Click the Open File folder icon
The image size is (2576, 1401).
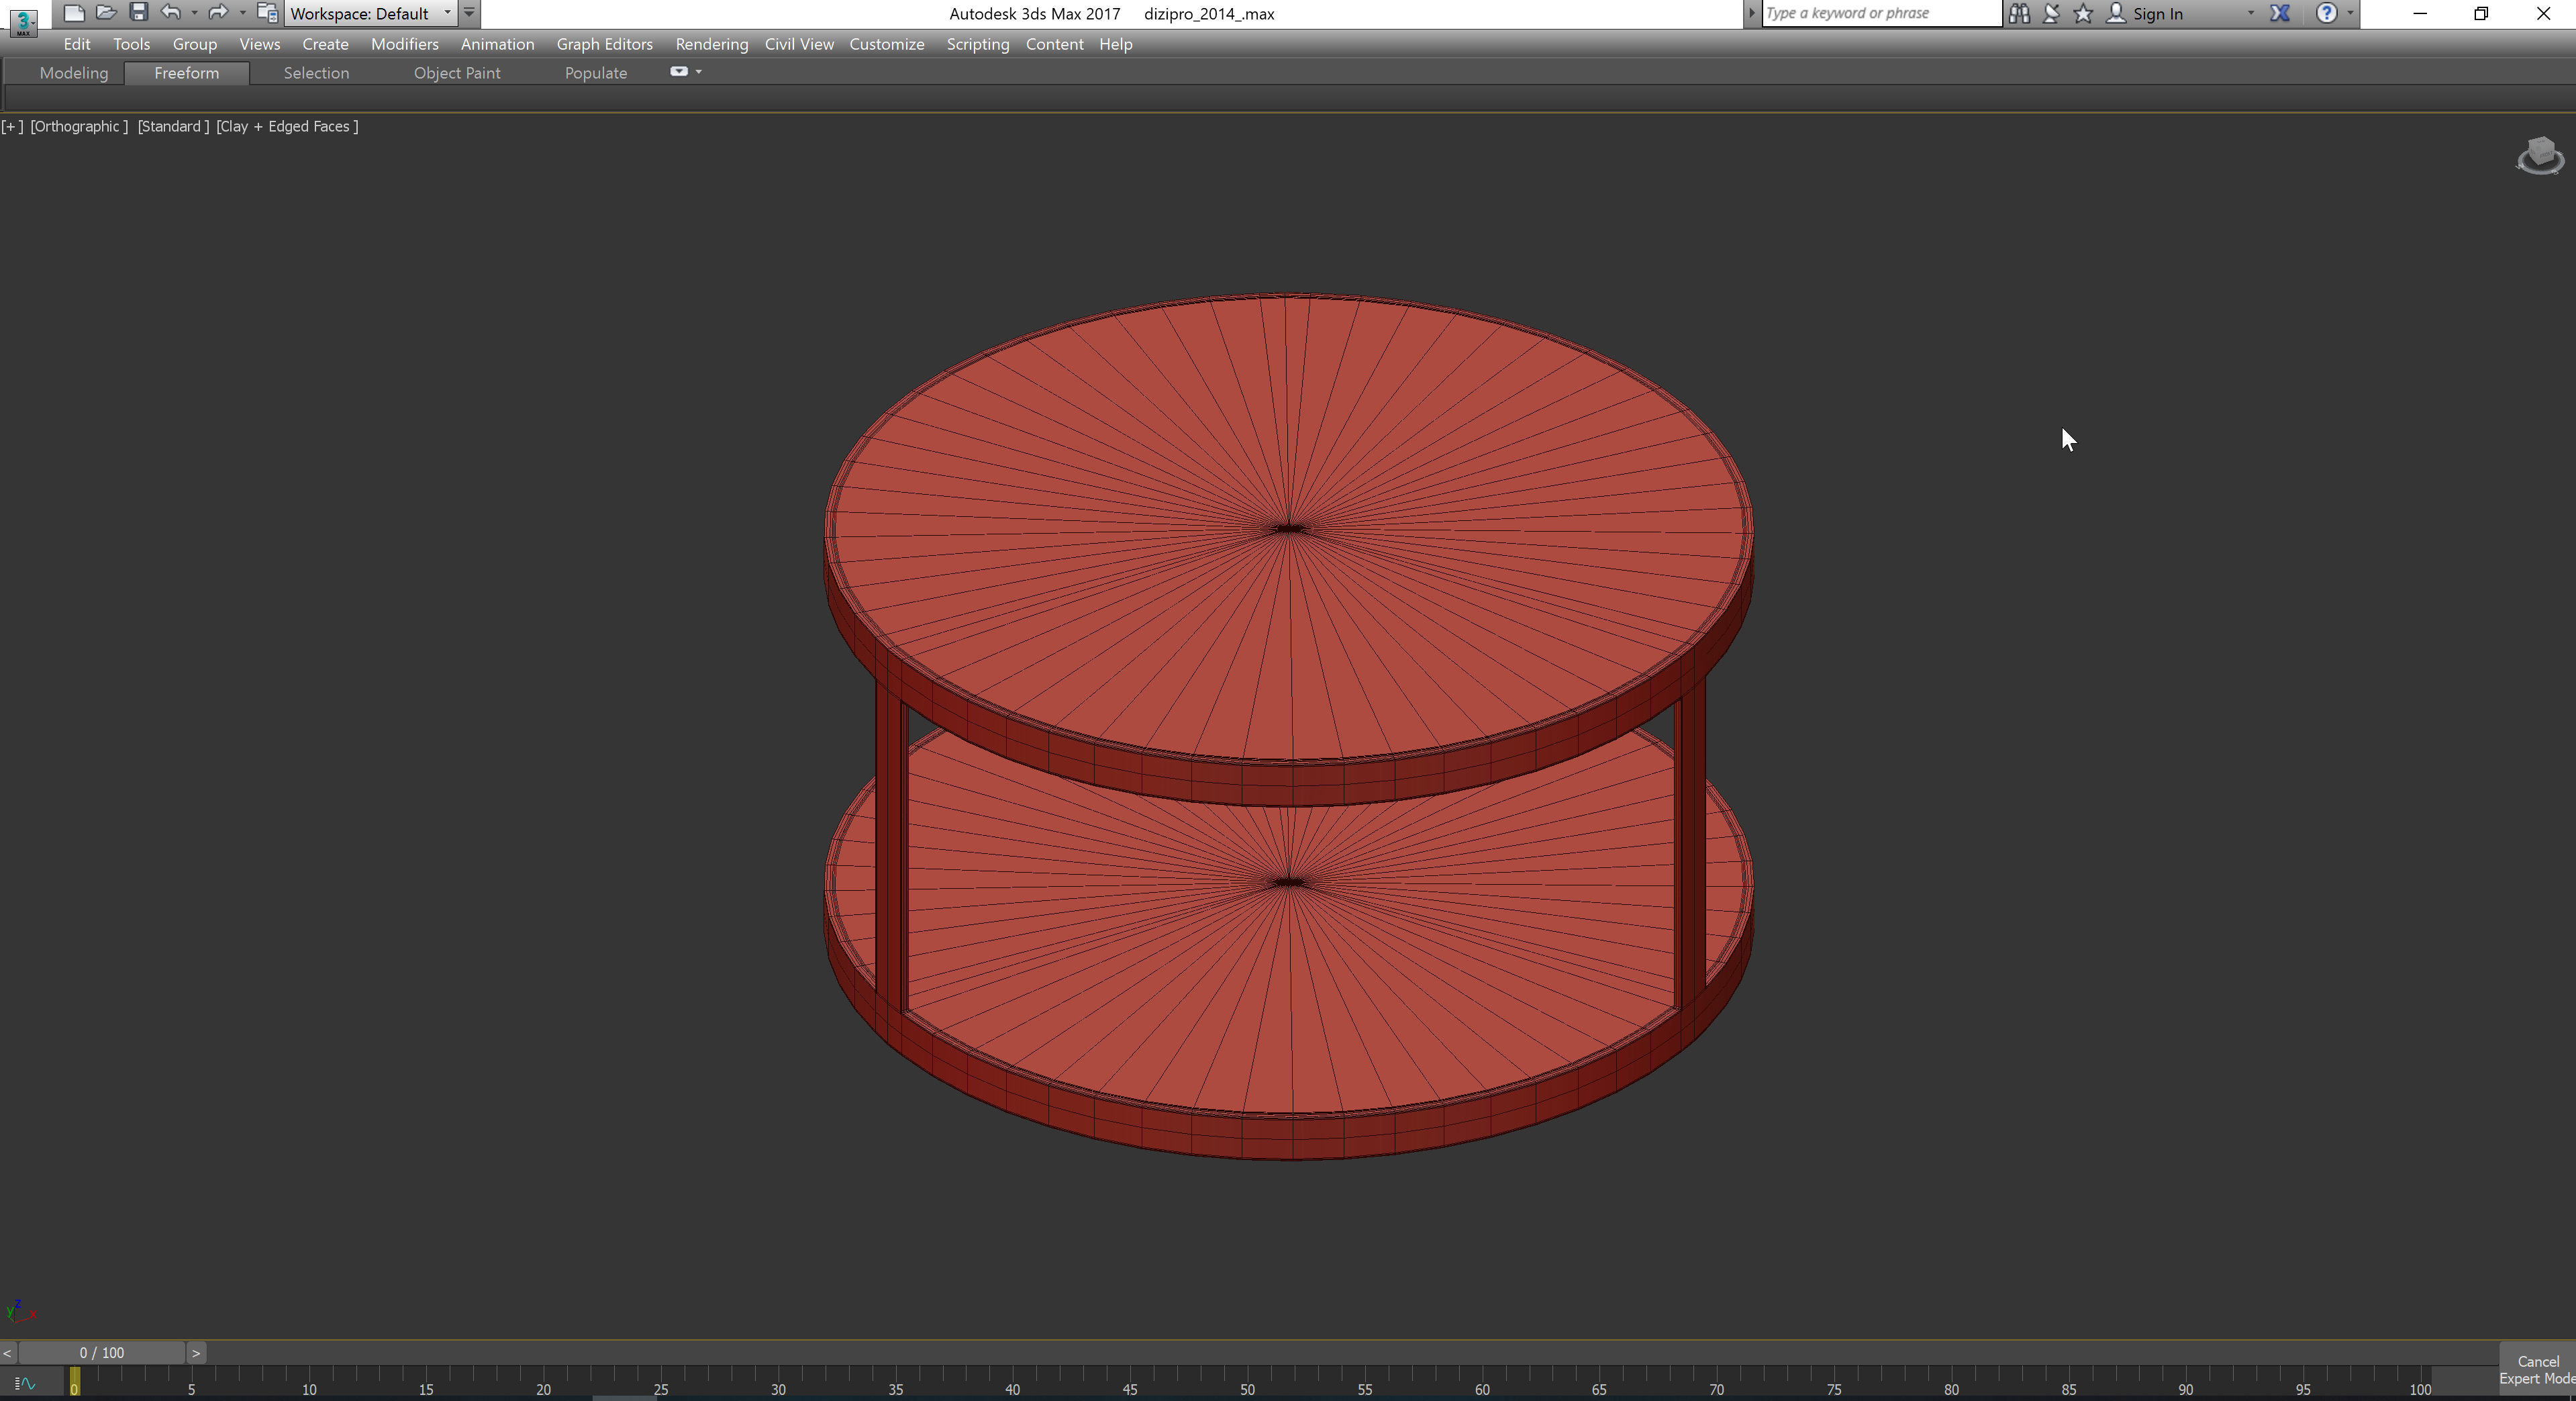[105, 13]
